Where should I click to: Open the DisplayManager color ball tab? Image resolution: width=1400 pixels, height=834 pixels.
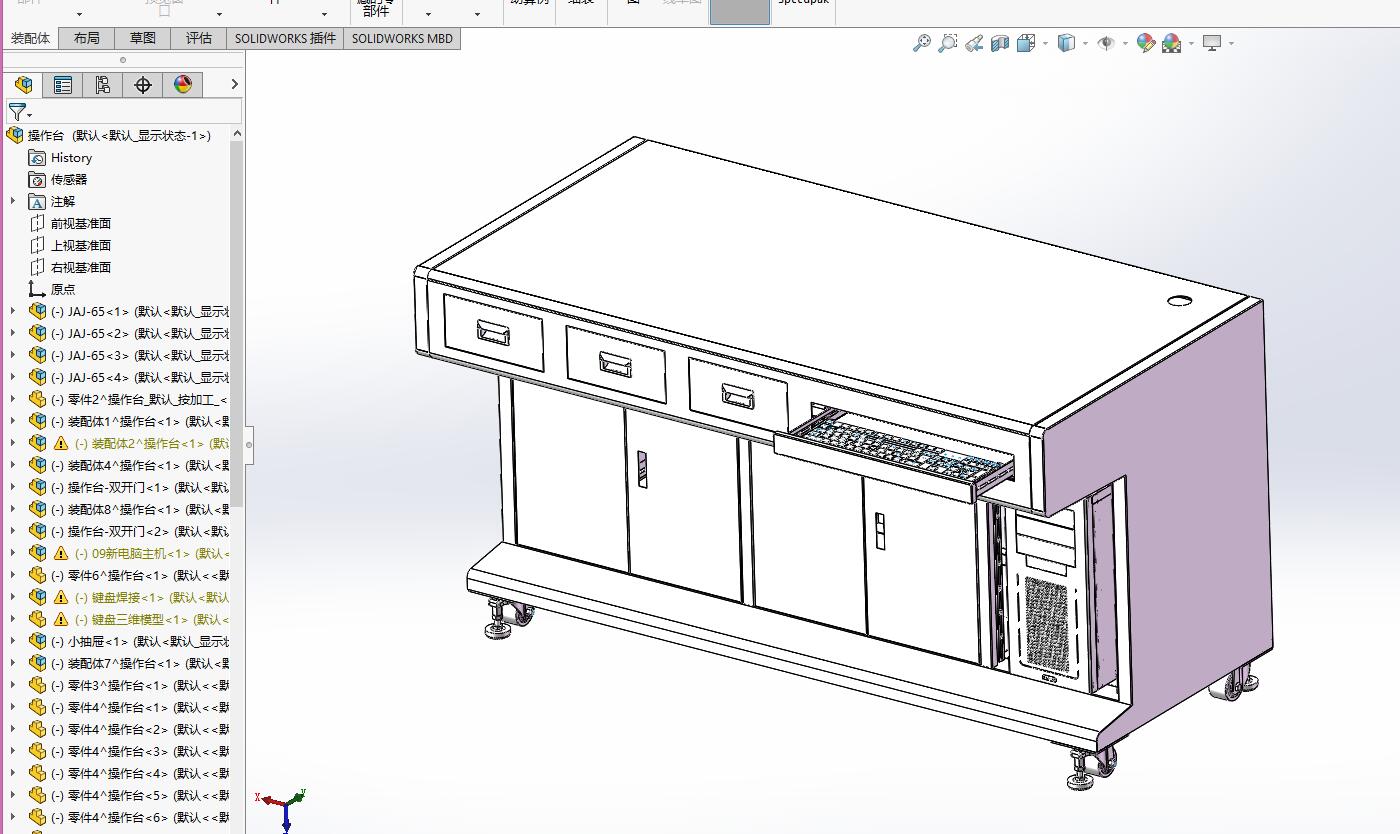pyautogui.click(x=183, y=85)
